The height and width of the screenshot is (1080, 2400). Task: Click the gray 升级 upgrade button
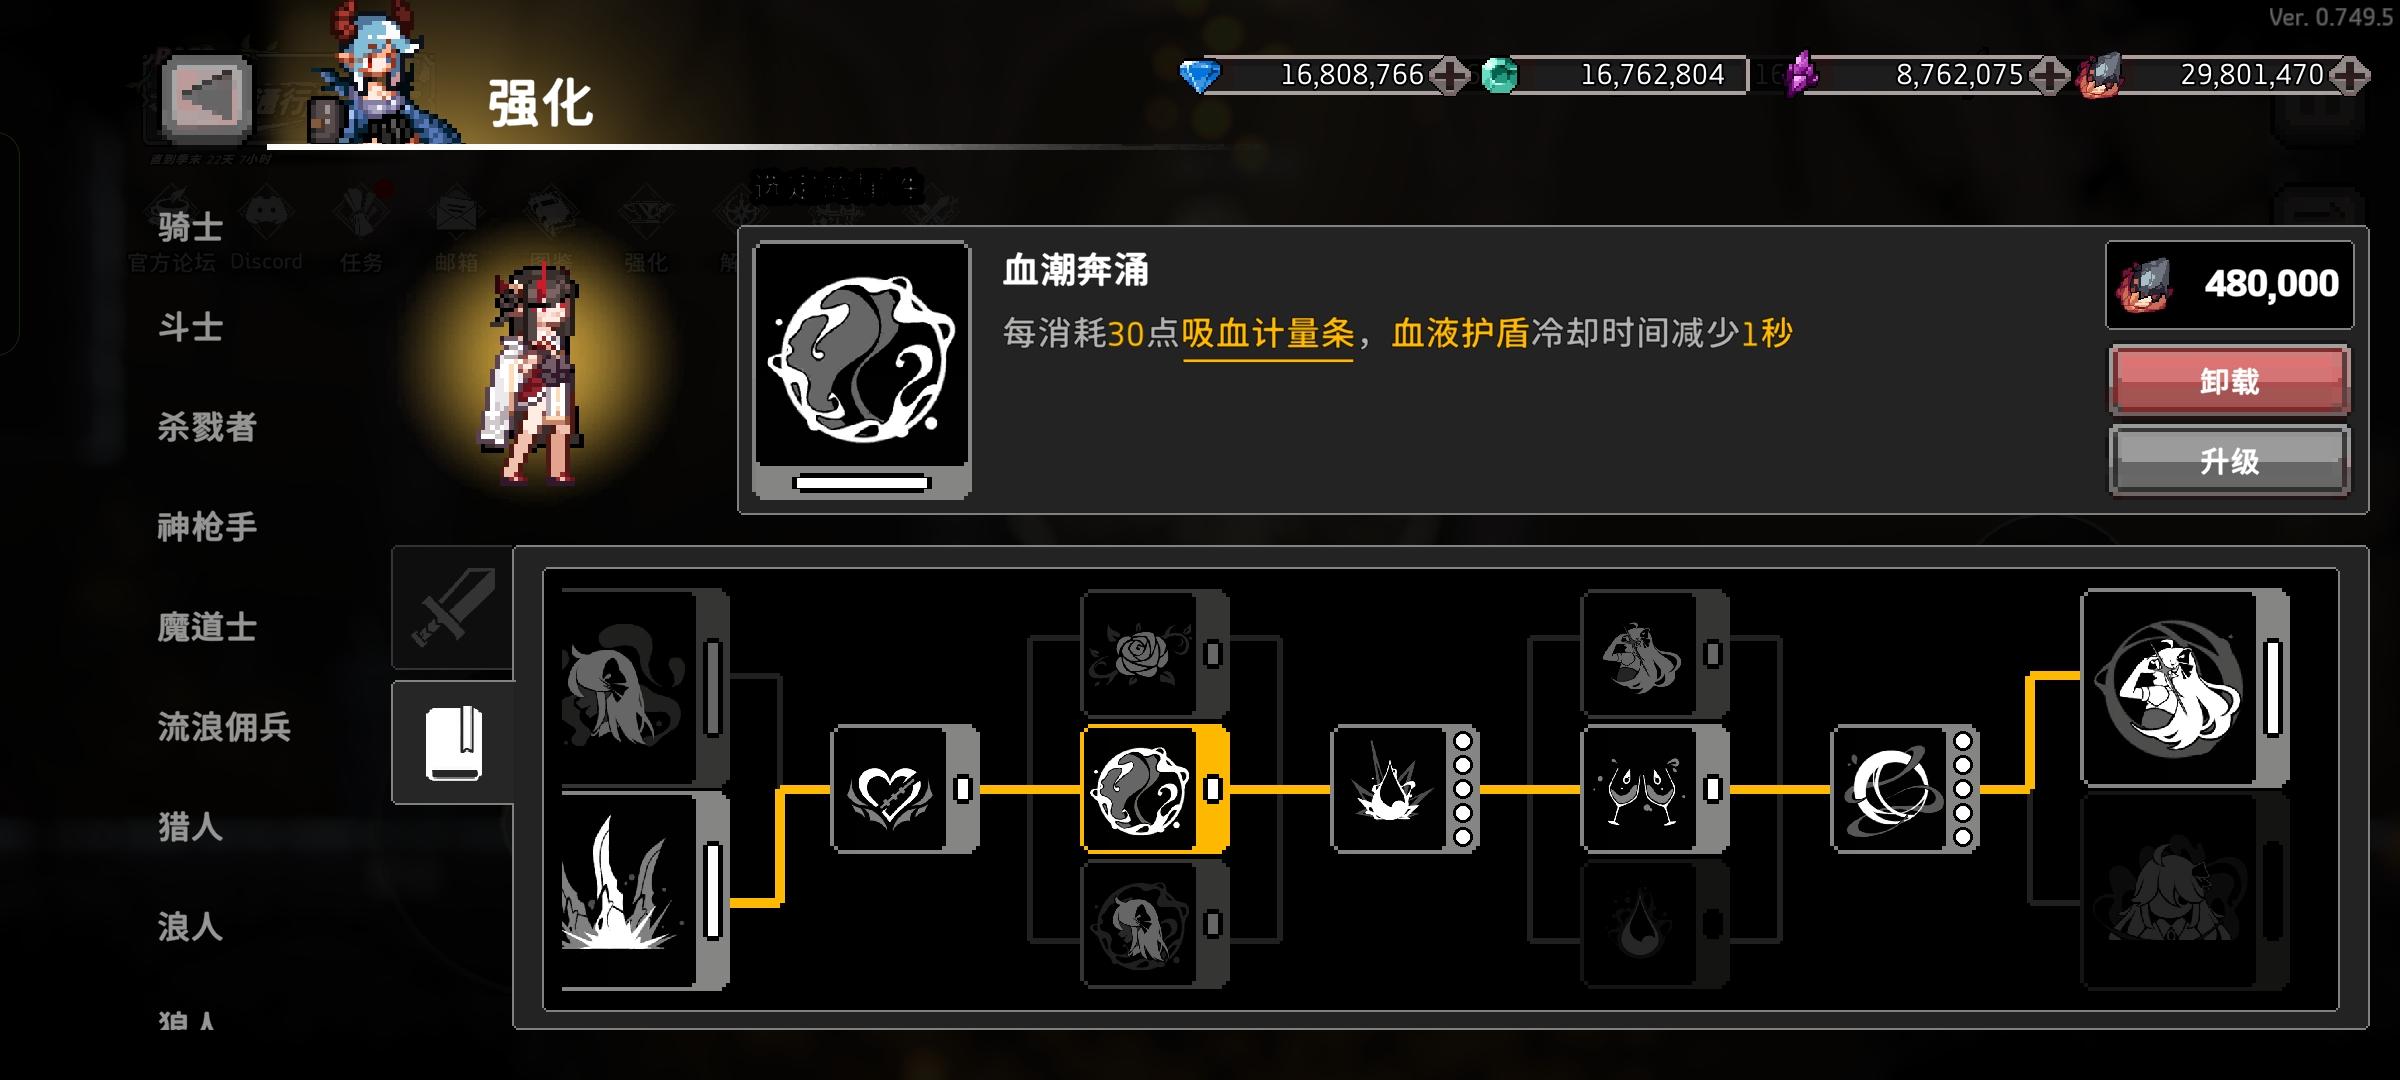pyautogui.click(x=2229, y=460)
